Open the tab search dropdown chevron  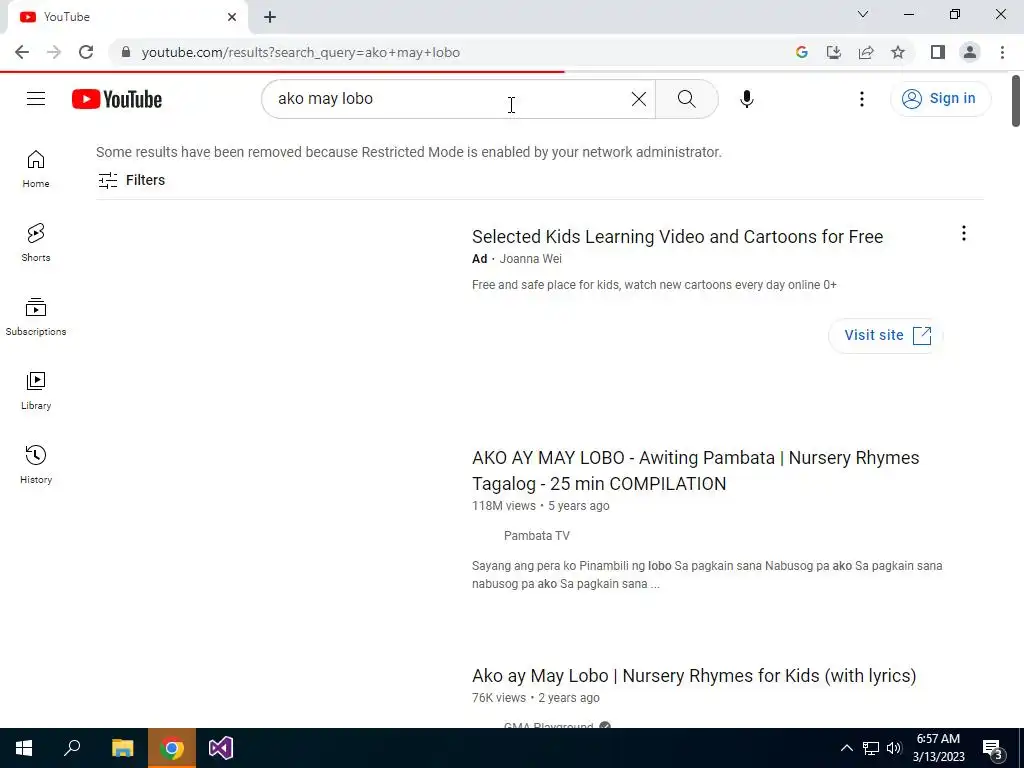[x=863, y=14]
